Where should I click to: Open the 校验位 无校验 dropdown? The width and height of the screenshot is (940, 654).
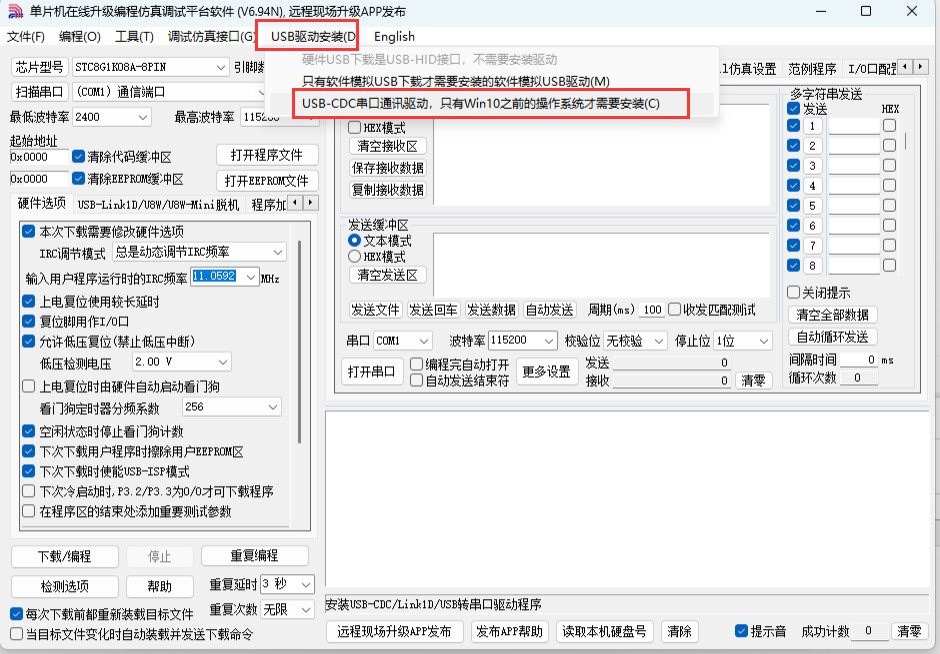click(x=659, y=341)
